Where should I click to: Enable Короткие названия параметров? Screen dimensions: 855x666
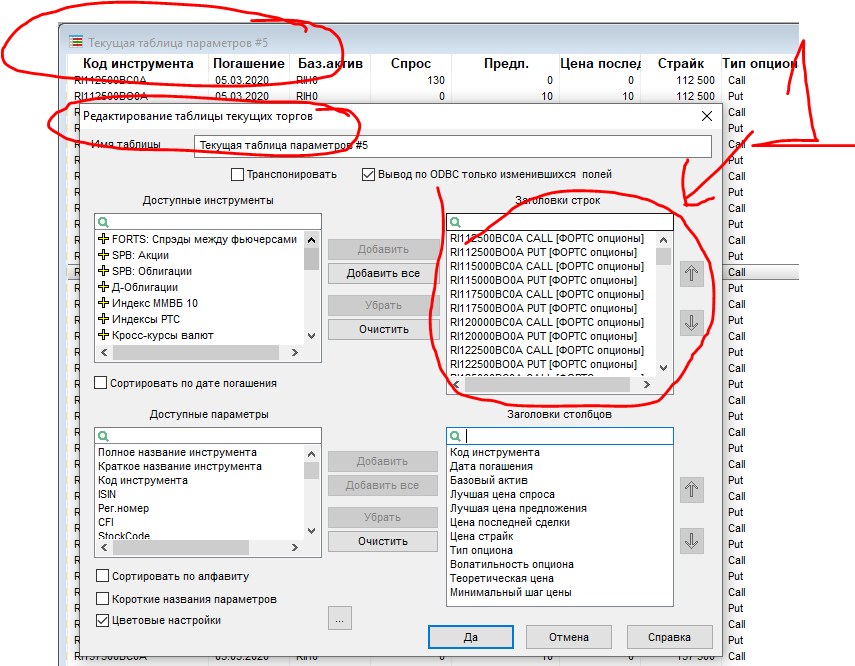pos(102,599)
